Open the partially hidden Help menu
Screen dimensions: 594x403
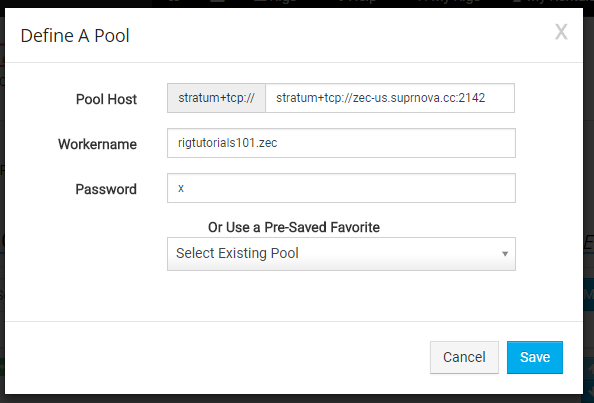pos(357,2)
